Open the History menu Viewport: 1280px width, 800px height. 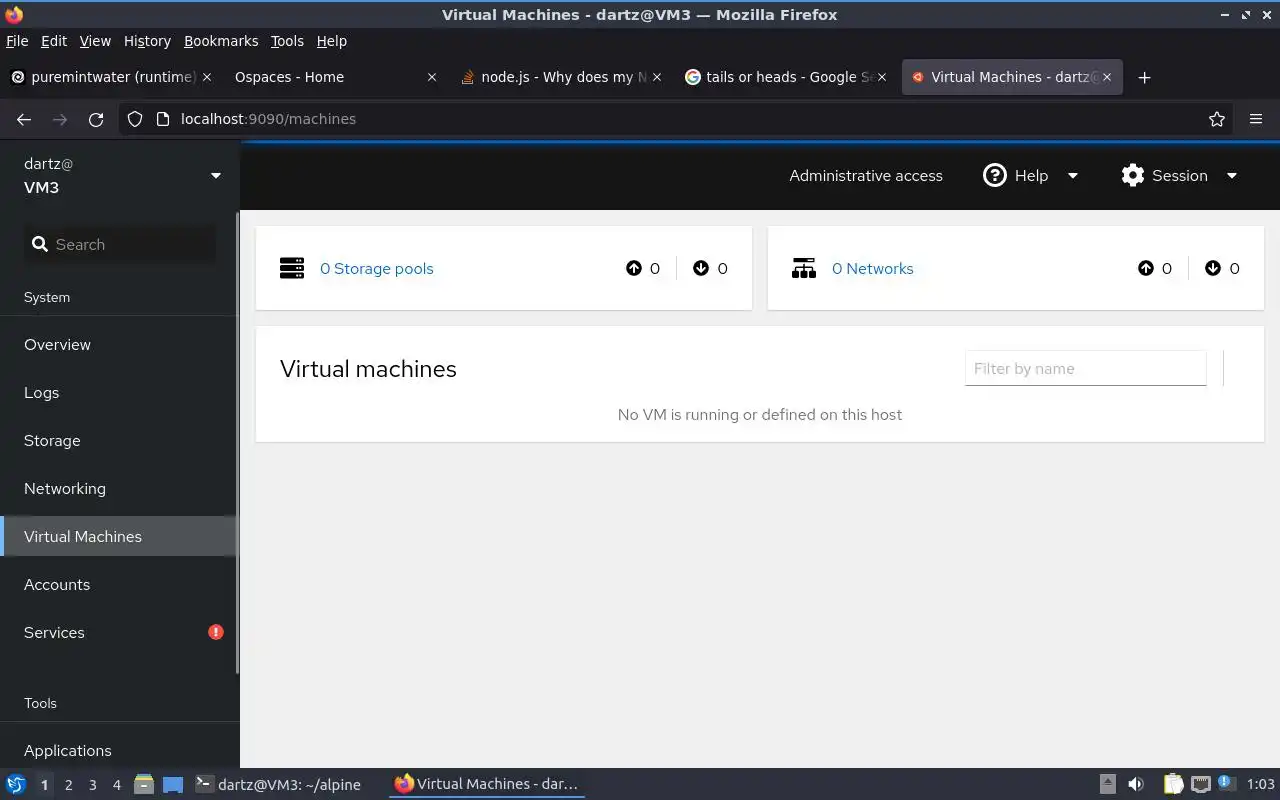click(147, 41)
